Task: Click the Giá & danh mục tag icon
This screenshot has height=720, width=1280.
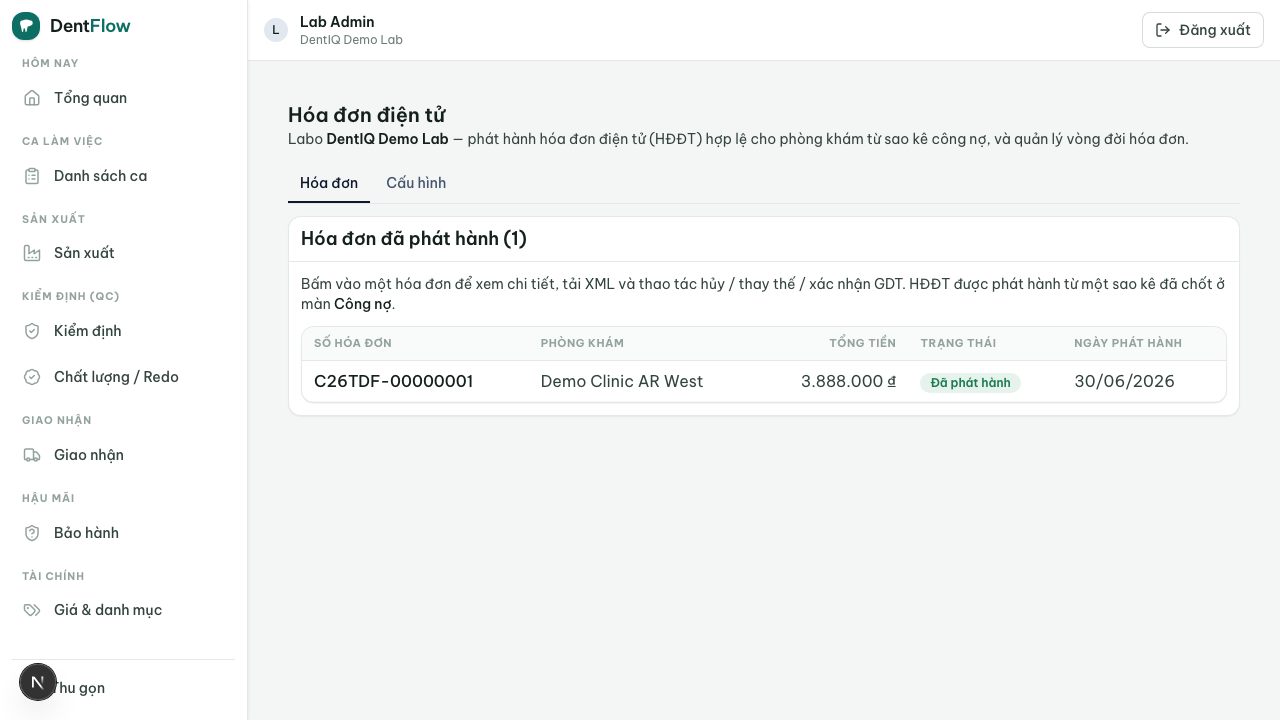Action: (x=32, y=610)
